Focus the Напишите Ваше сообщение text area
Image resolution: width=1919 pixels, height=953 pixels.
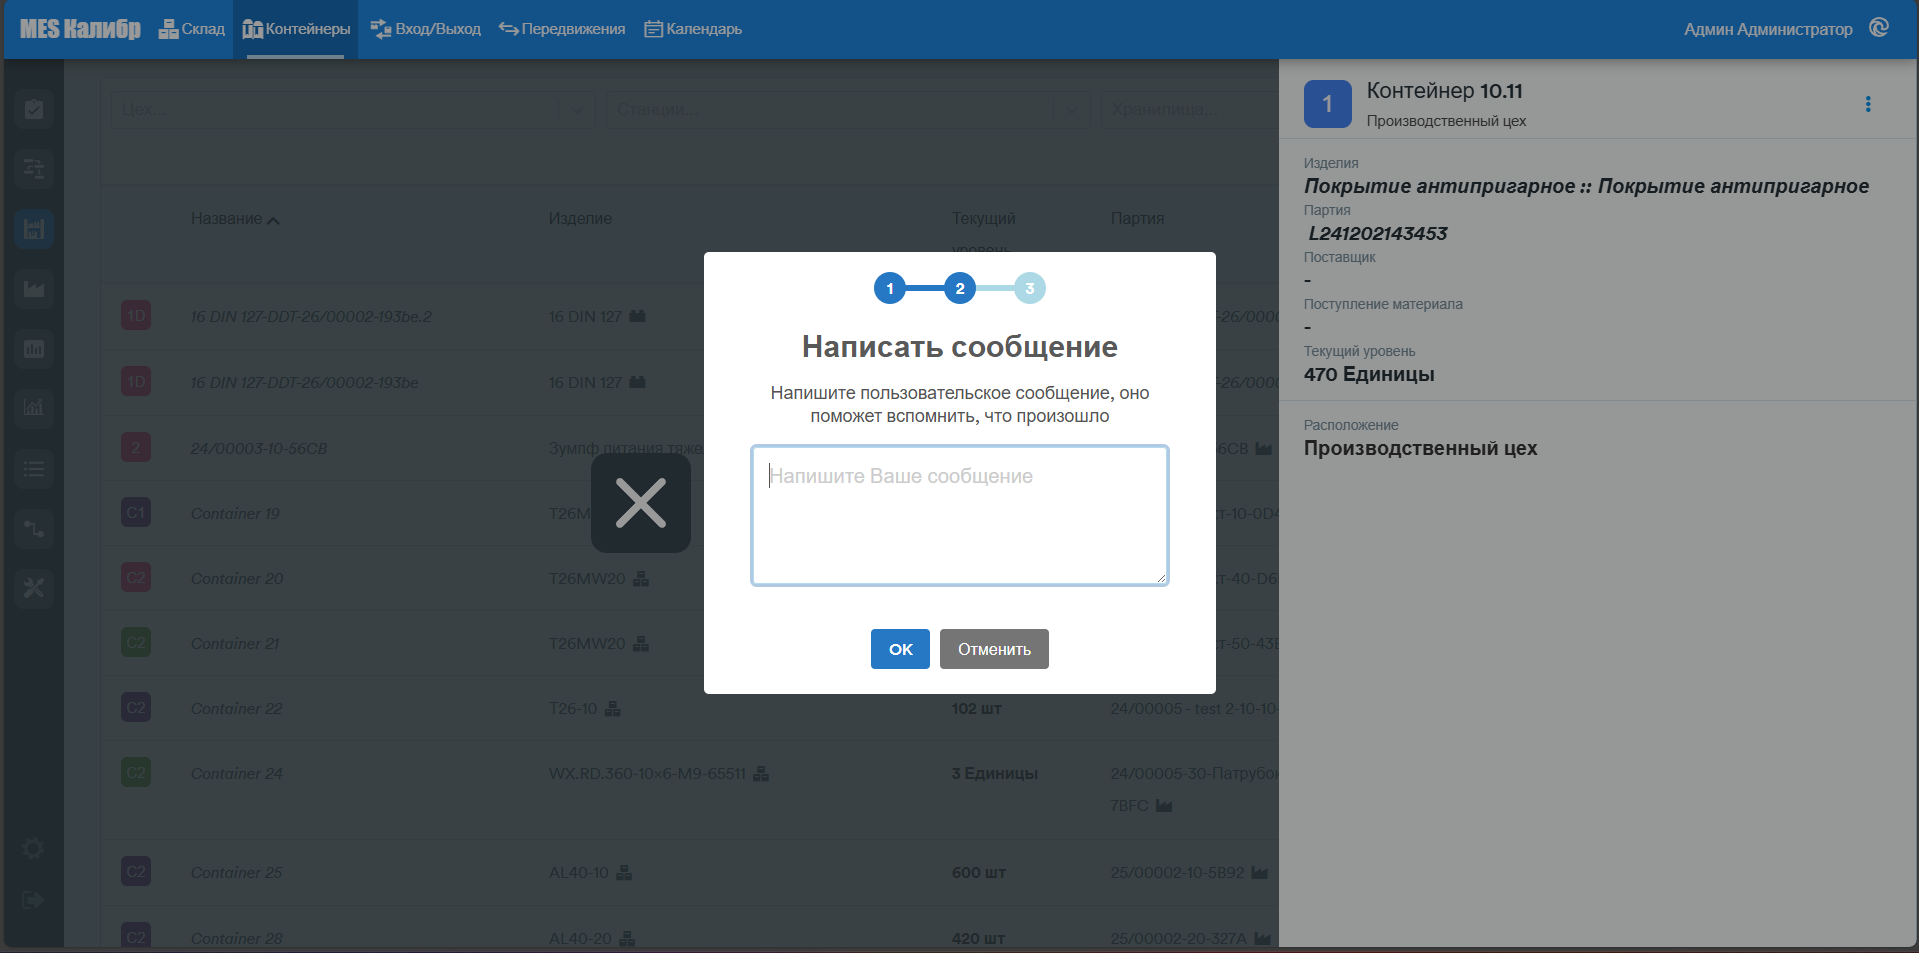tap(960, 516)
